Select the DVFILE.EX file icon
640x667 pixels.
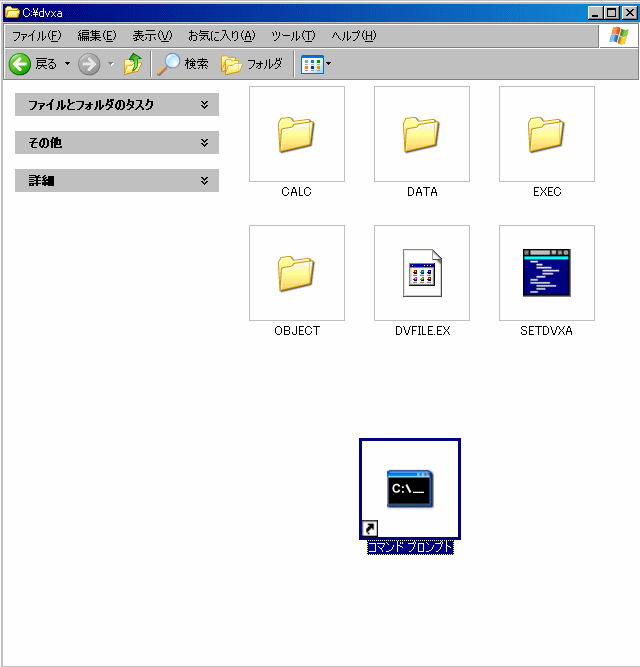pos(422,273)
